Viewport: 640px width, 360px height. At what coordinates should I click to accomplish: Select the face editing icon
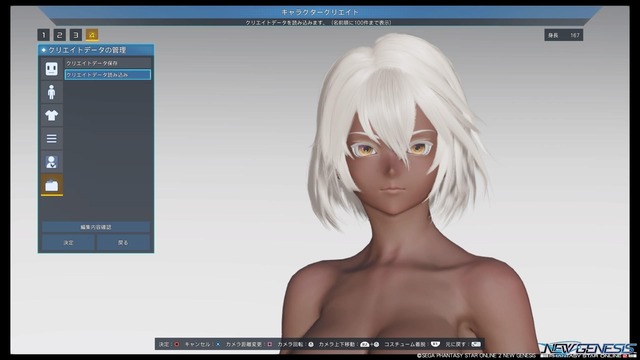point(51,69)
